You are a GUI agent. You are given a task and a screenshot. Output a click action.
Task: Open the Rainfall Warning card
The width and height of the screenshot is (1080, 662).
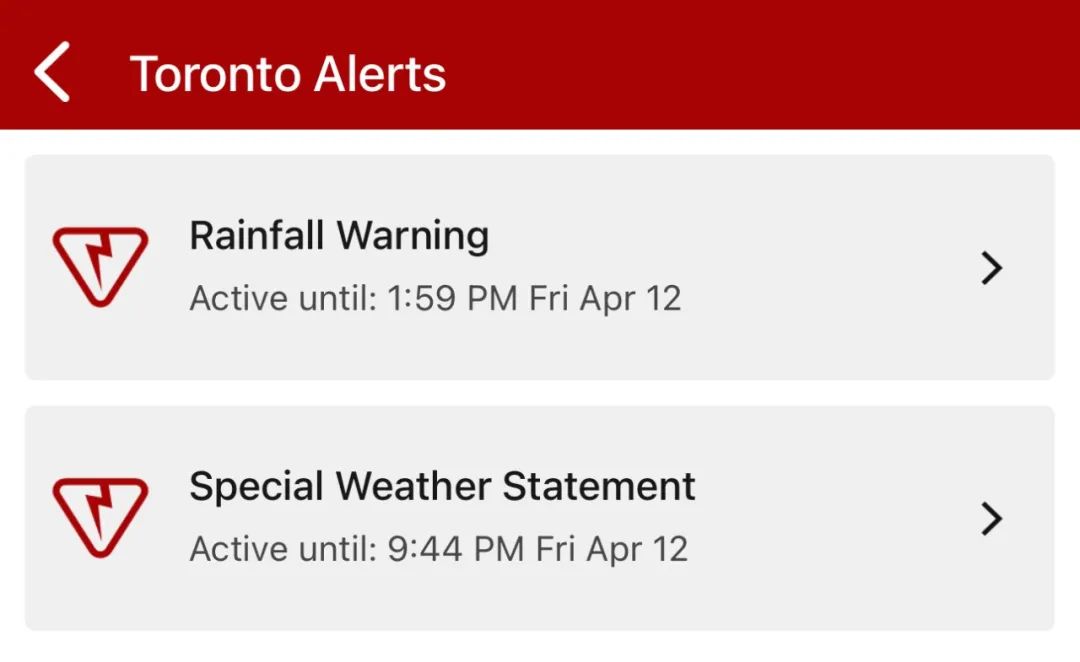pos(540,267)
